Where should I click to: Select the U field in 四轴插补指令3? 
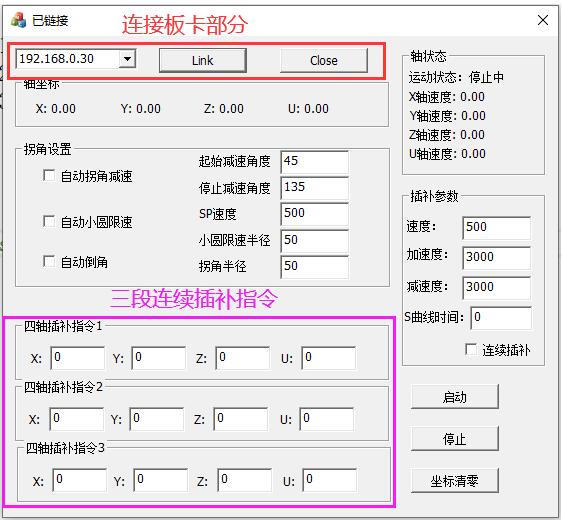[x=330, y=480]
